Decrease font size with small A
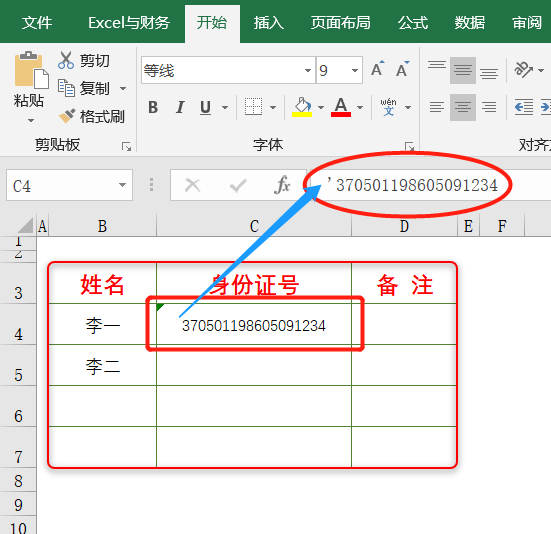 click(x=402, y=69)
